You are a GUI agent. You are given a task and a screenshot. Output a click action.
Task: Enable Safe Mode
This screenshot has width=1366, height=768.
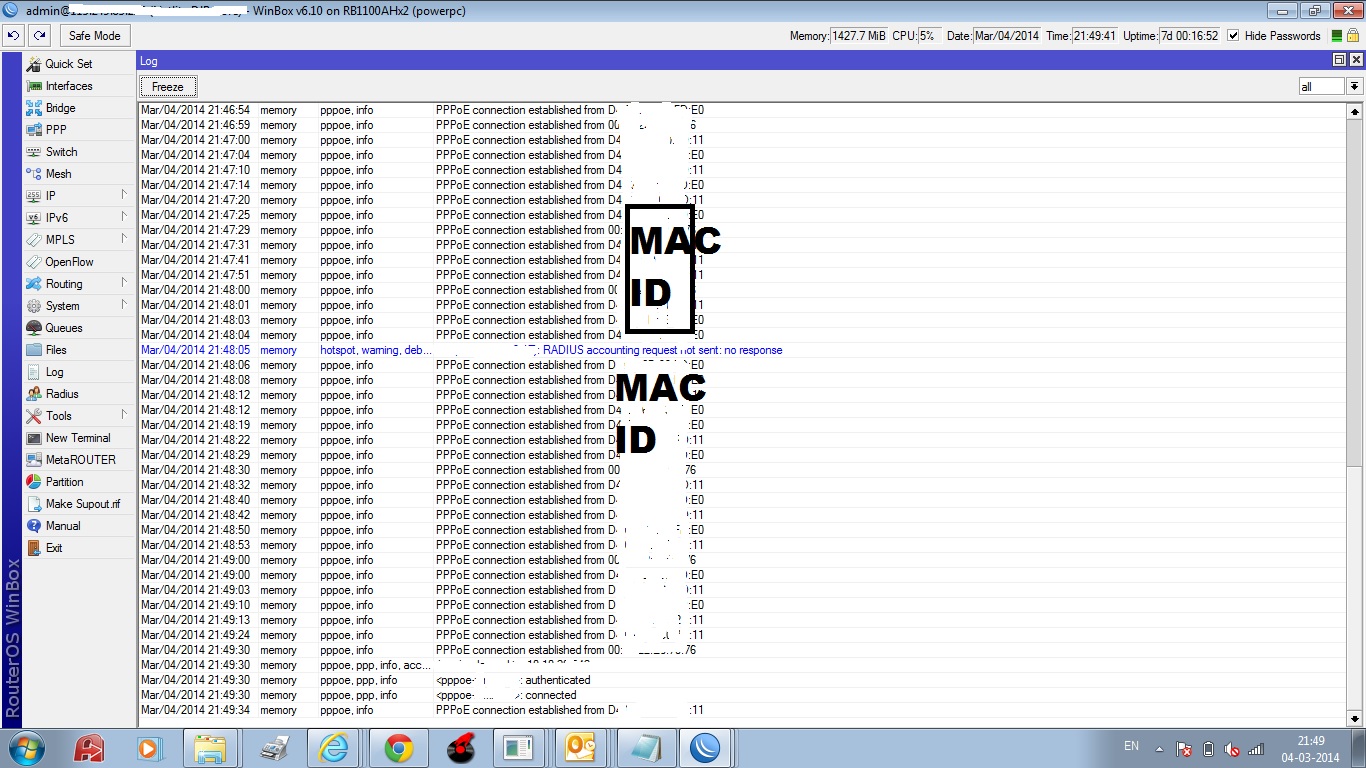point(94,35)
